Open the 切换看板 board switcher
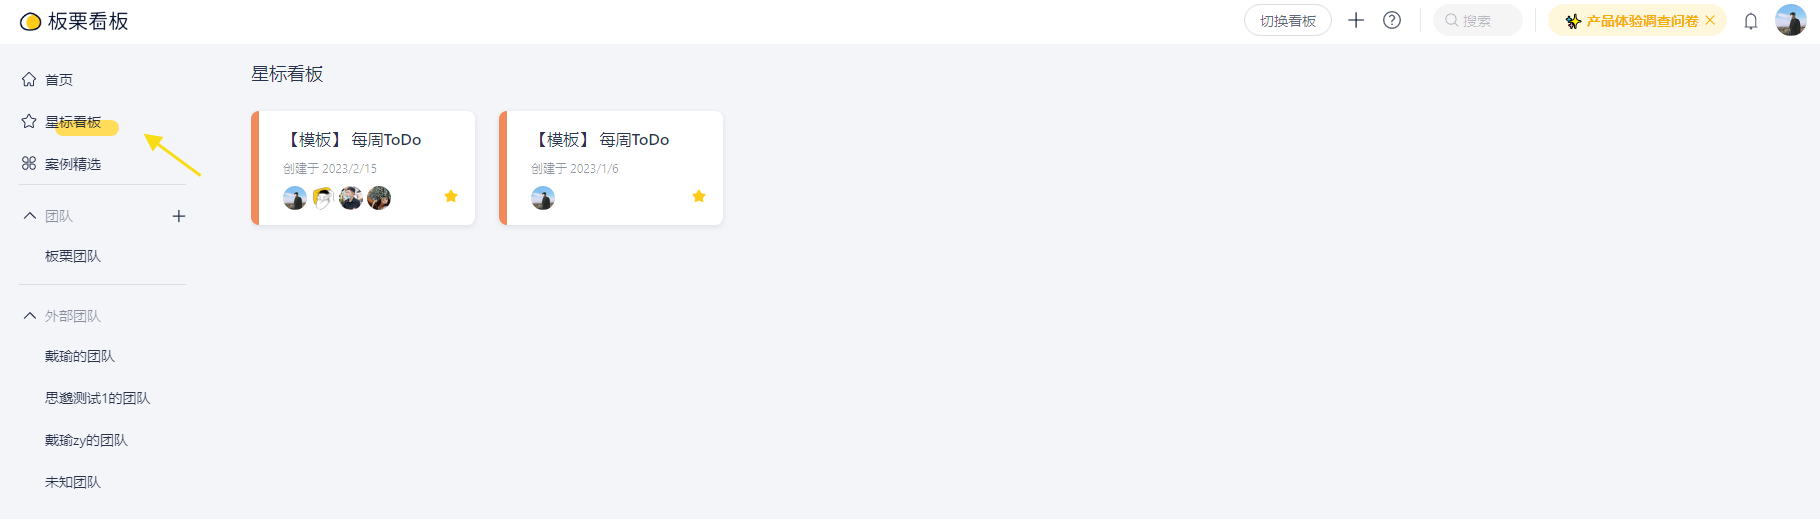The width and height of the screenshot is (1820, 519). click(1287, 21)
